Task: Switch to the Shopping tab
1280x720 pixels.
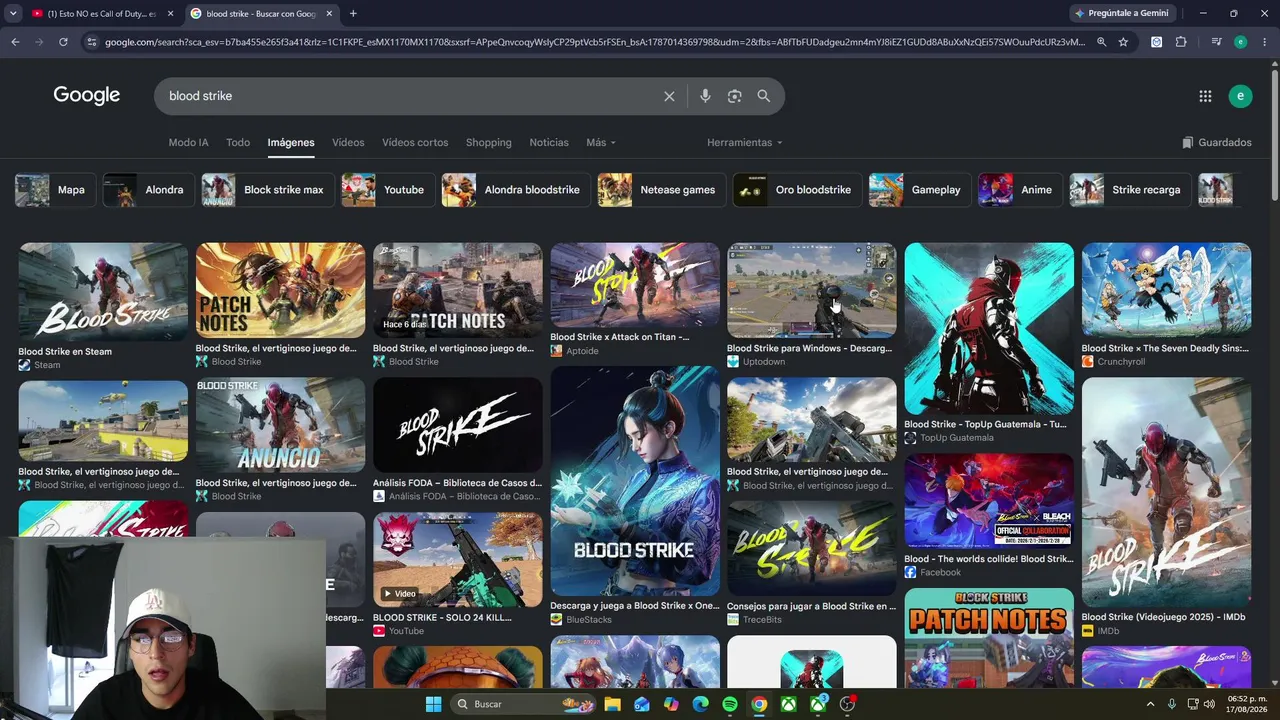Action: pyautogui.click(x=489, y=142)
